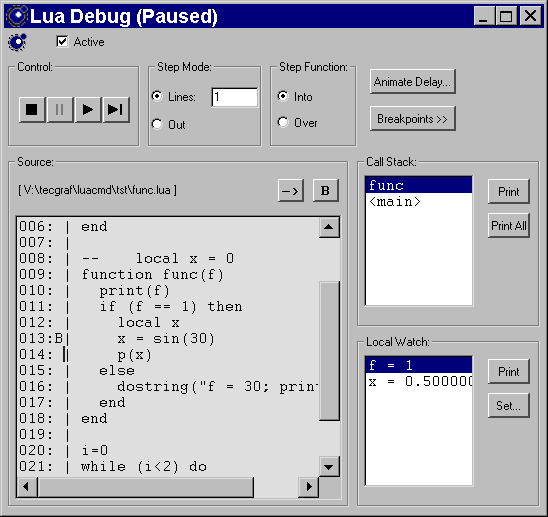This screenshot has width=548, height=517.
Task: Click the arrow button to go to current line
Action: (x=290, y=191)
